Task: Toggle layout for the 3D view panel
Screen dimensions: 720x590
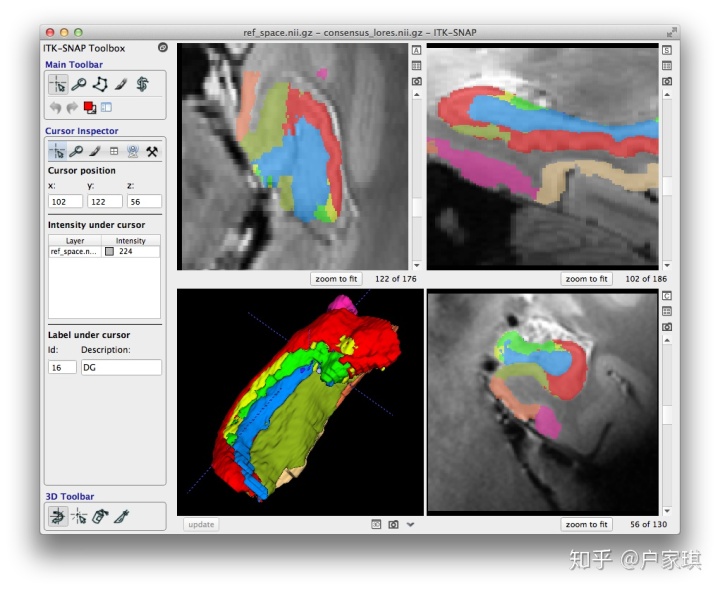Action: (376, 524)
